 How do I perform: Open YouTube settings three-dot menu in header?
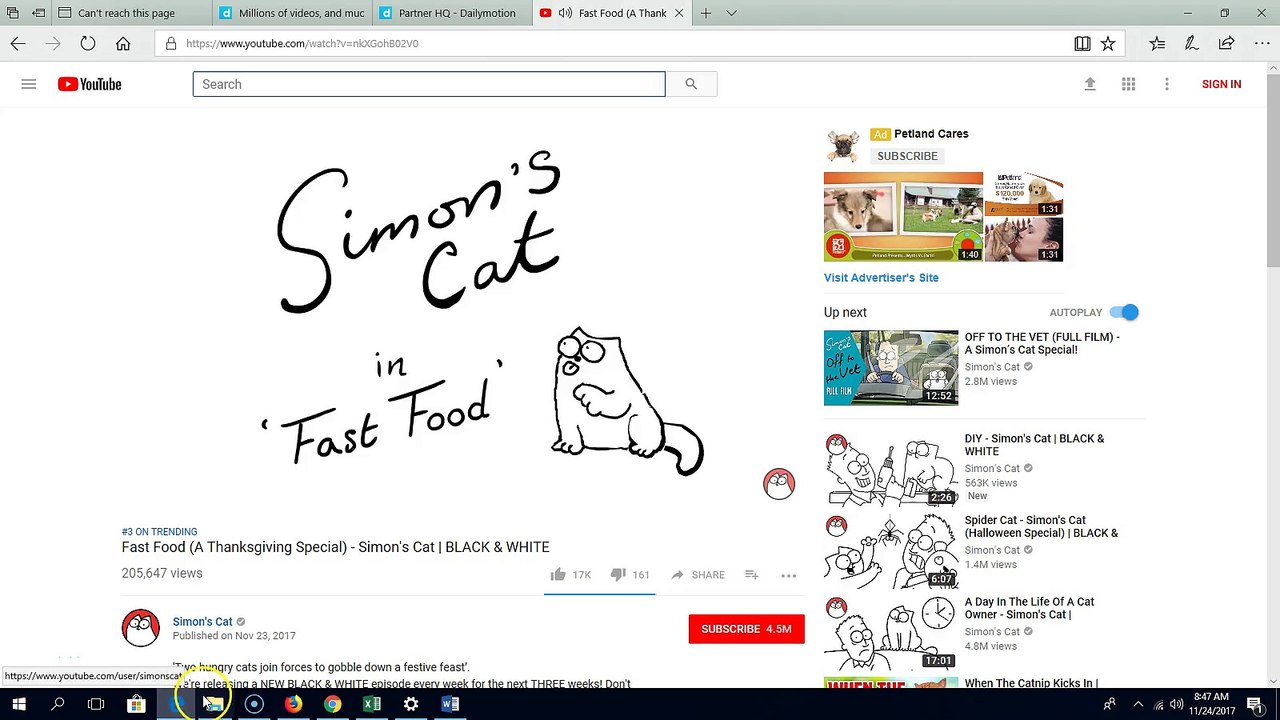(x=1166, y=84)
